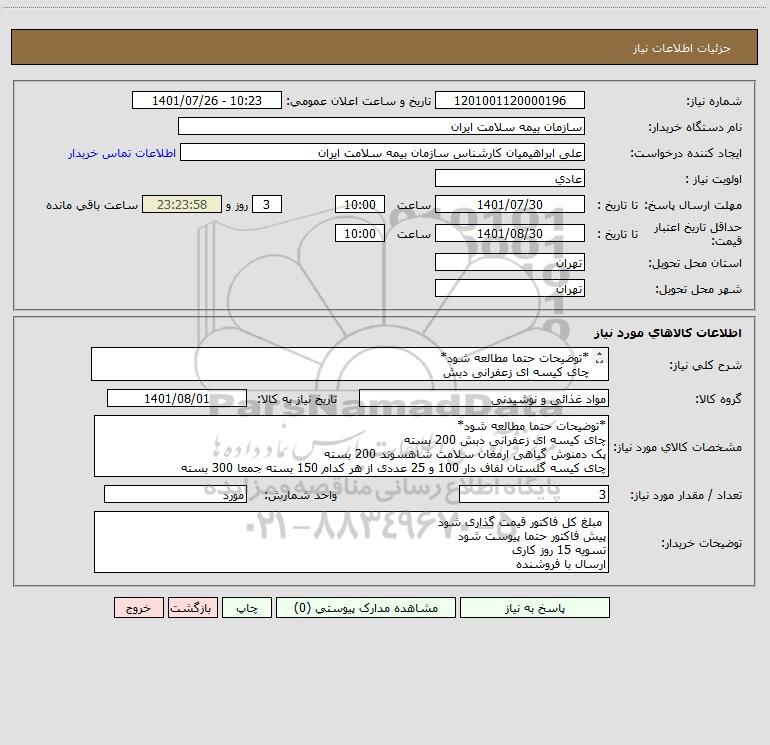Click the استان محل تحویل field
This screenshot has width=770, height=745.
coord(510,262)
